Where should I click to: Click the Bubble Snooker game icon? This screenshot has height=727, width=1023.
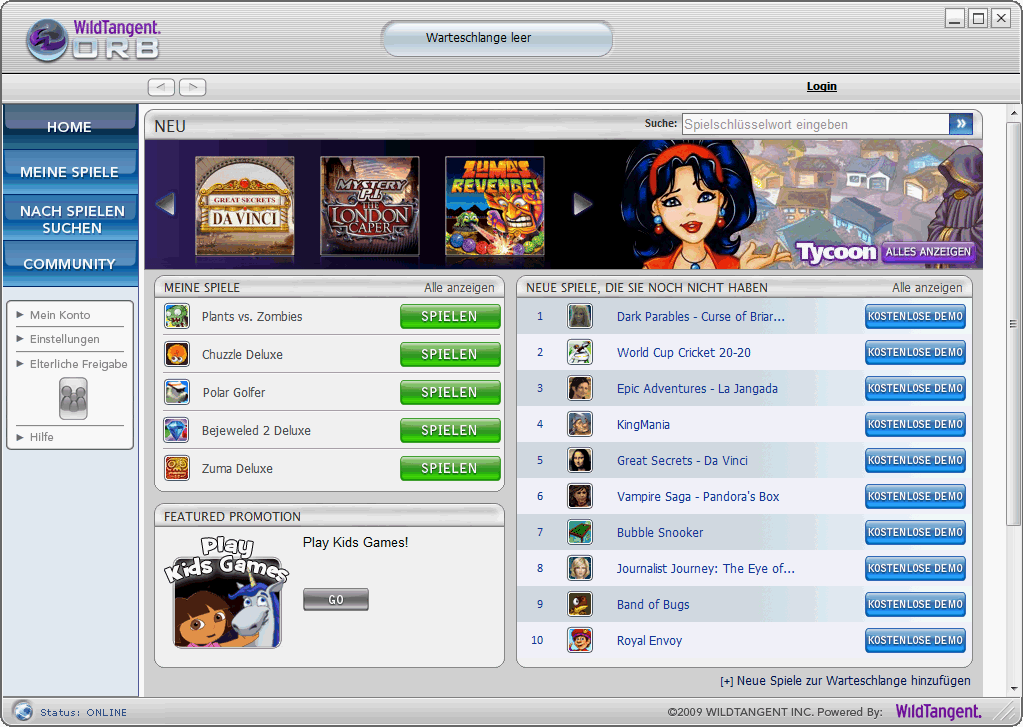[x=579, y=533]
